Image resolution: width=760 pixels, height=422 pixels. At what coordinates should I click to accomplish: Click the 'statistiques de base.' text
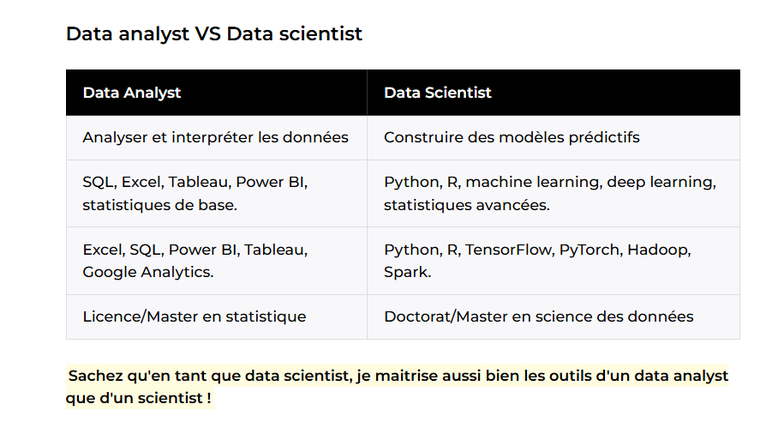160,205
